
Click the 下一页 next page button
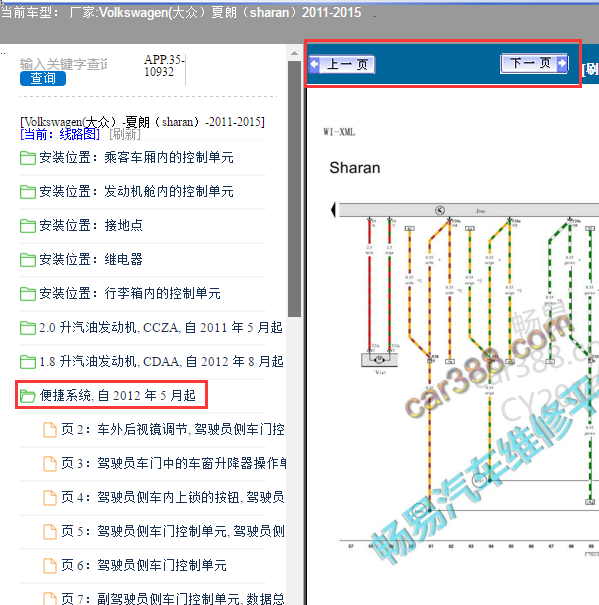pyautogui.click(x=534, y=63)
